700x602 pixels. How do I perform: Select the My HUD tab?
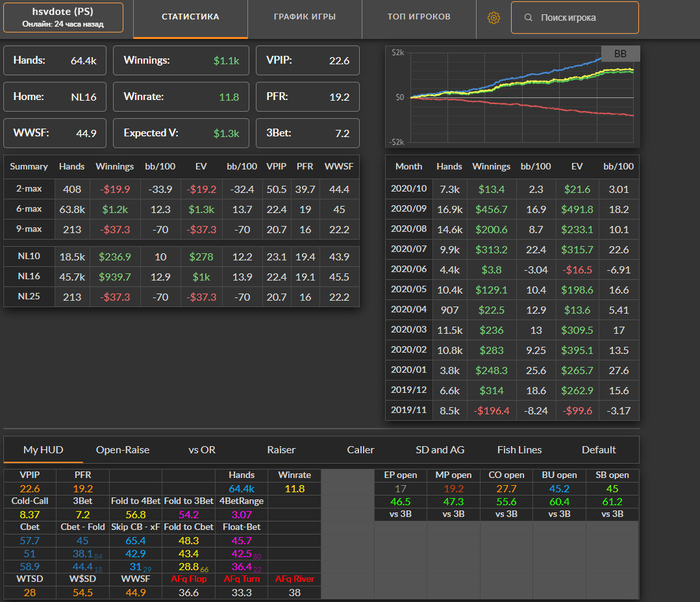click(45, 450)
